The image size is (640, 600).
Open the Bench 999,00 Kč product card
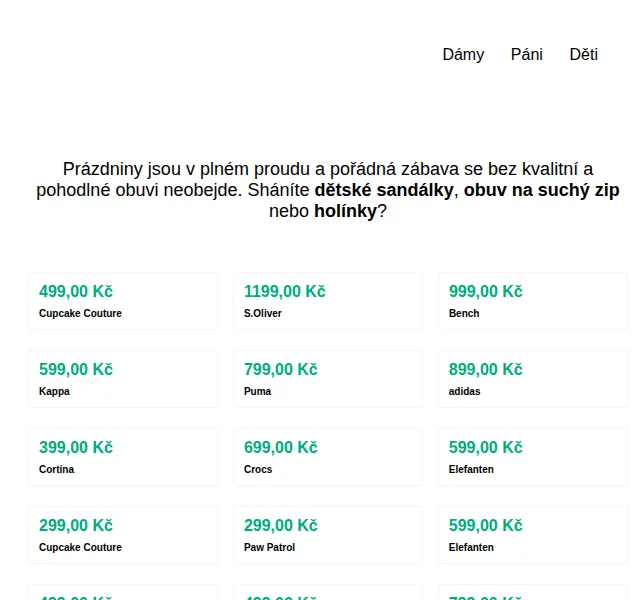tap(533, 301)
